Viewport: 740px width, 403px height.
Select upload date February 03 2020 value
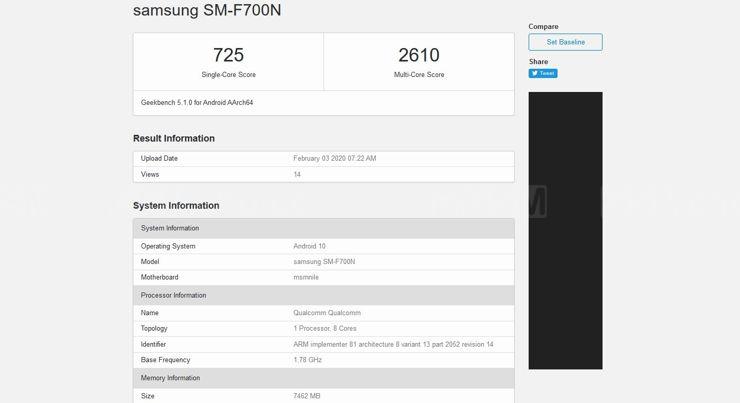point(335,159)
